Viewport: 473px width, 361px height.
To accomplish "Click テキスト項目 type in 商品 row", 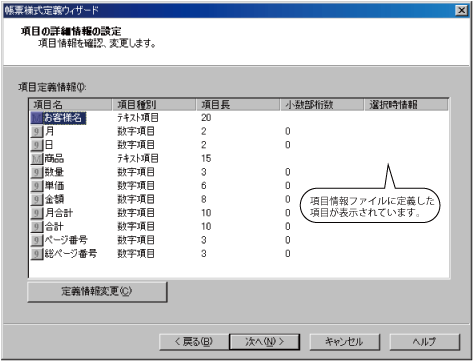I will [138, 159].
